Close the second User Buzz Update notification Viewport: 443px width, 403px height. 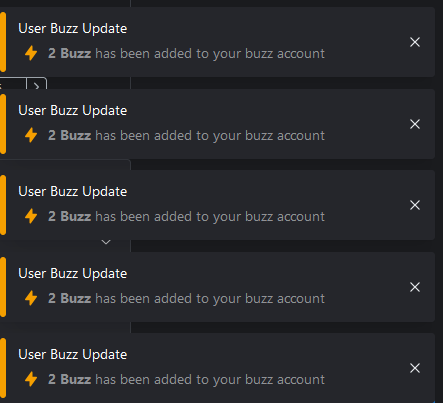click(415, 124)
